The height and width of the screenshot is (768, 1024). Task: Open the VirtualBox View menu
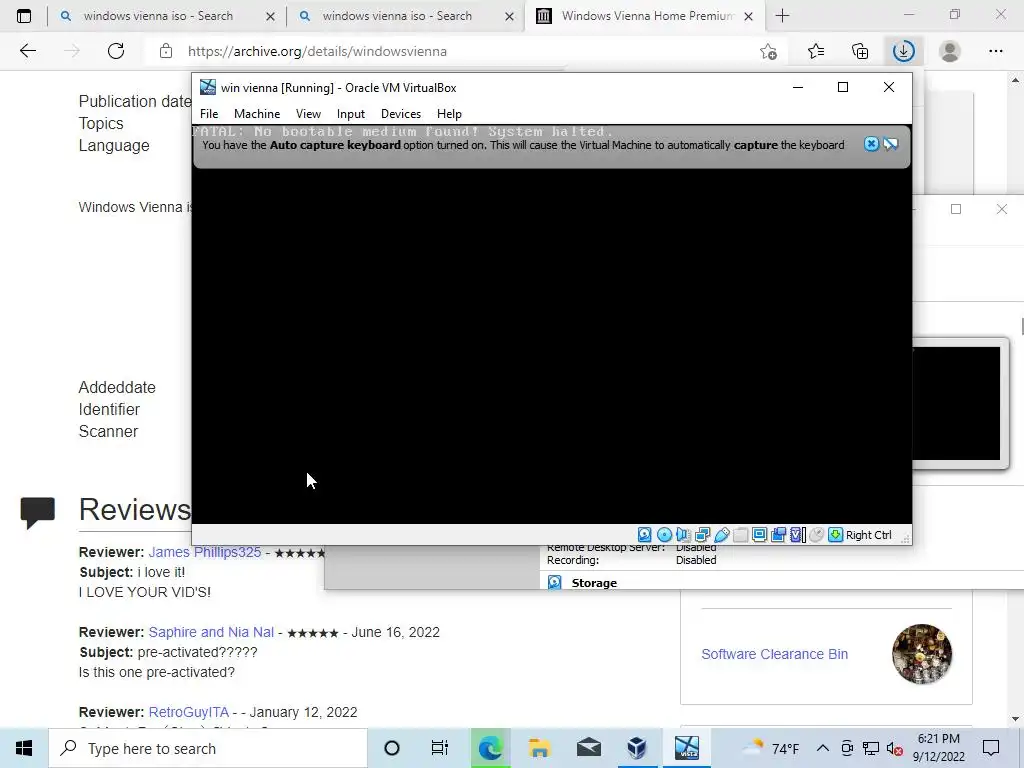(308, 114)
